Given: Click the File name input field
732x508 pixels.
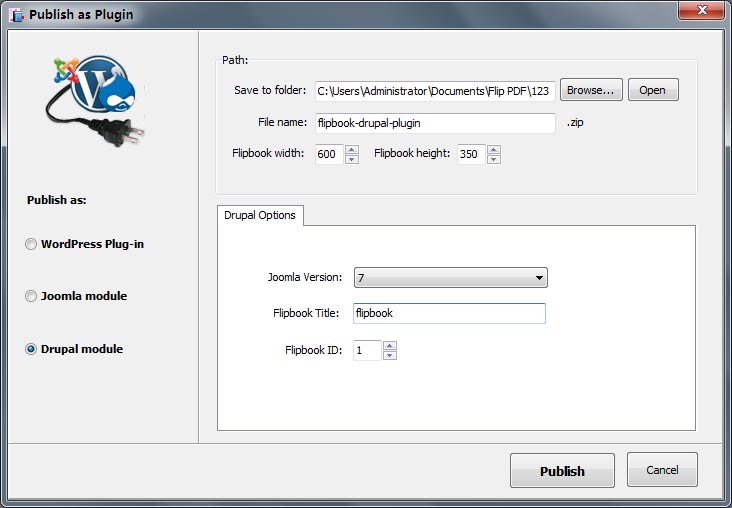Looking at the screenshot, I should click(435, 123).
